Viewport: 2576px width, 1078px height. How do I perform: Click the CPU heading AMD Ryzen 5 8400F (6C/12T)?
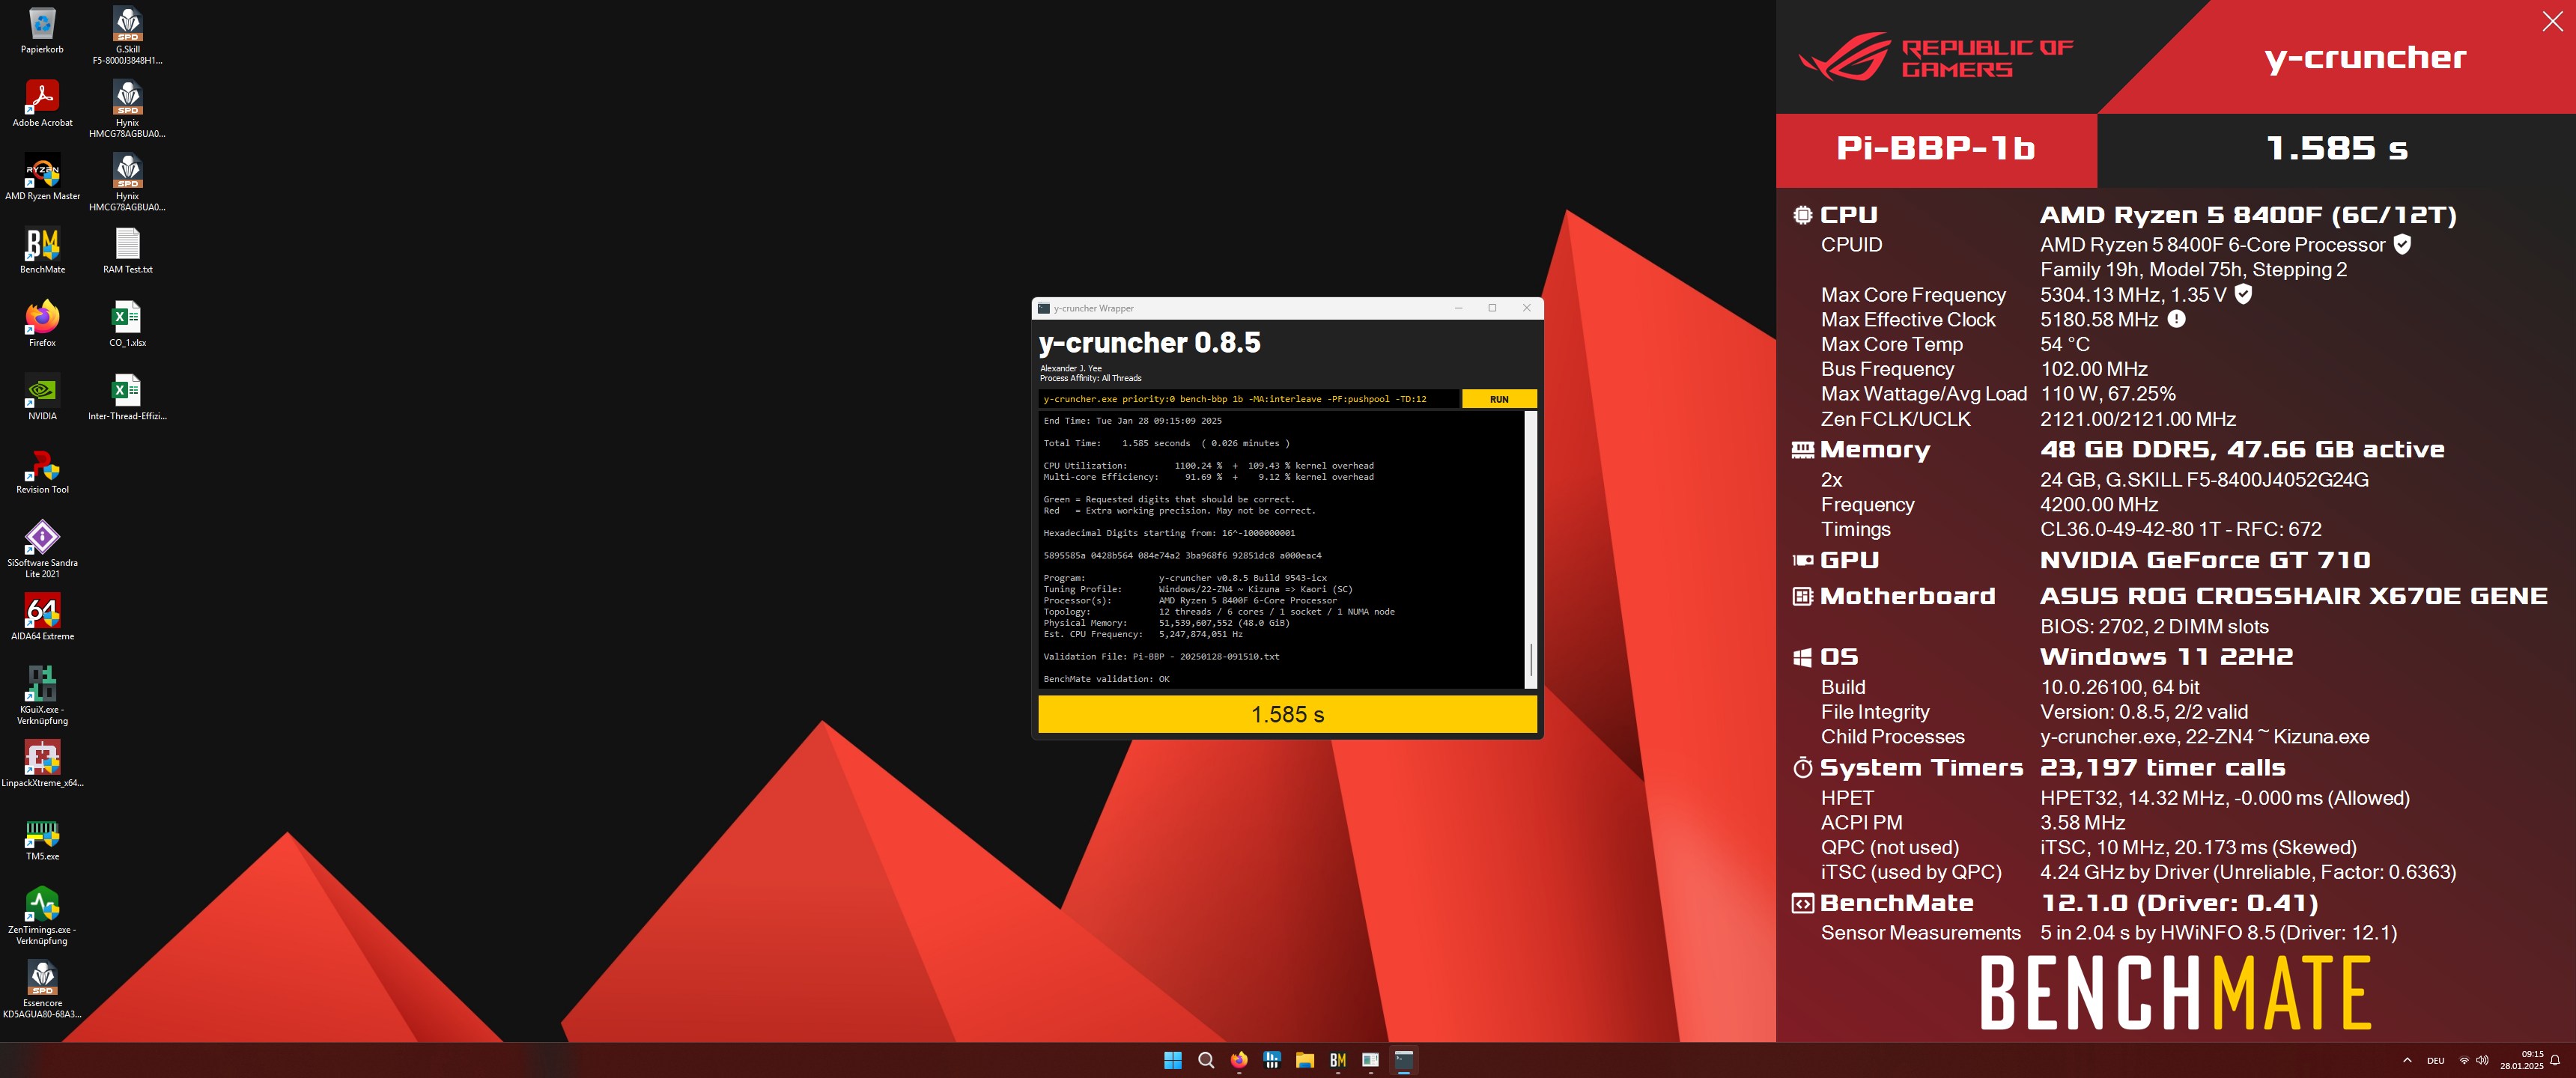[x=2247, y=215]
